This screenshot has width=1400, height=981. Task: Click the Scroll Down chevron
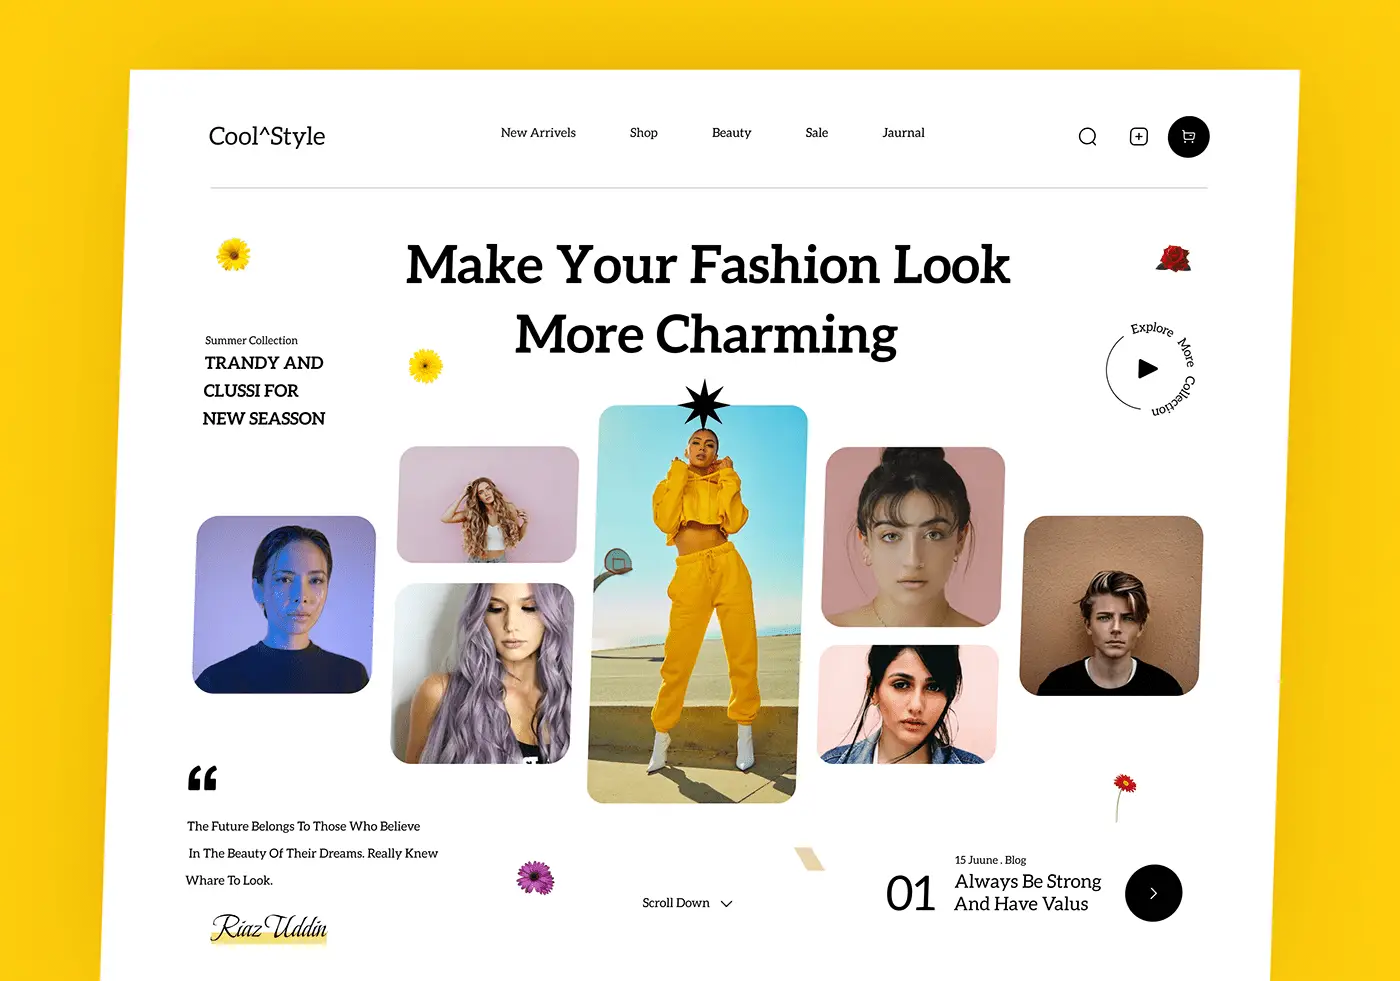point(727,904)
